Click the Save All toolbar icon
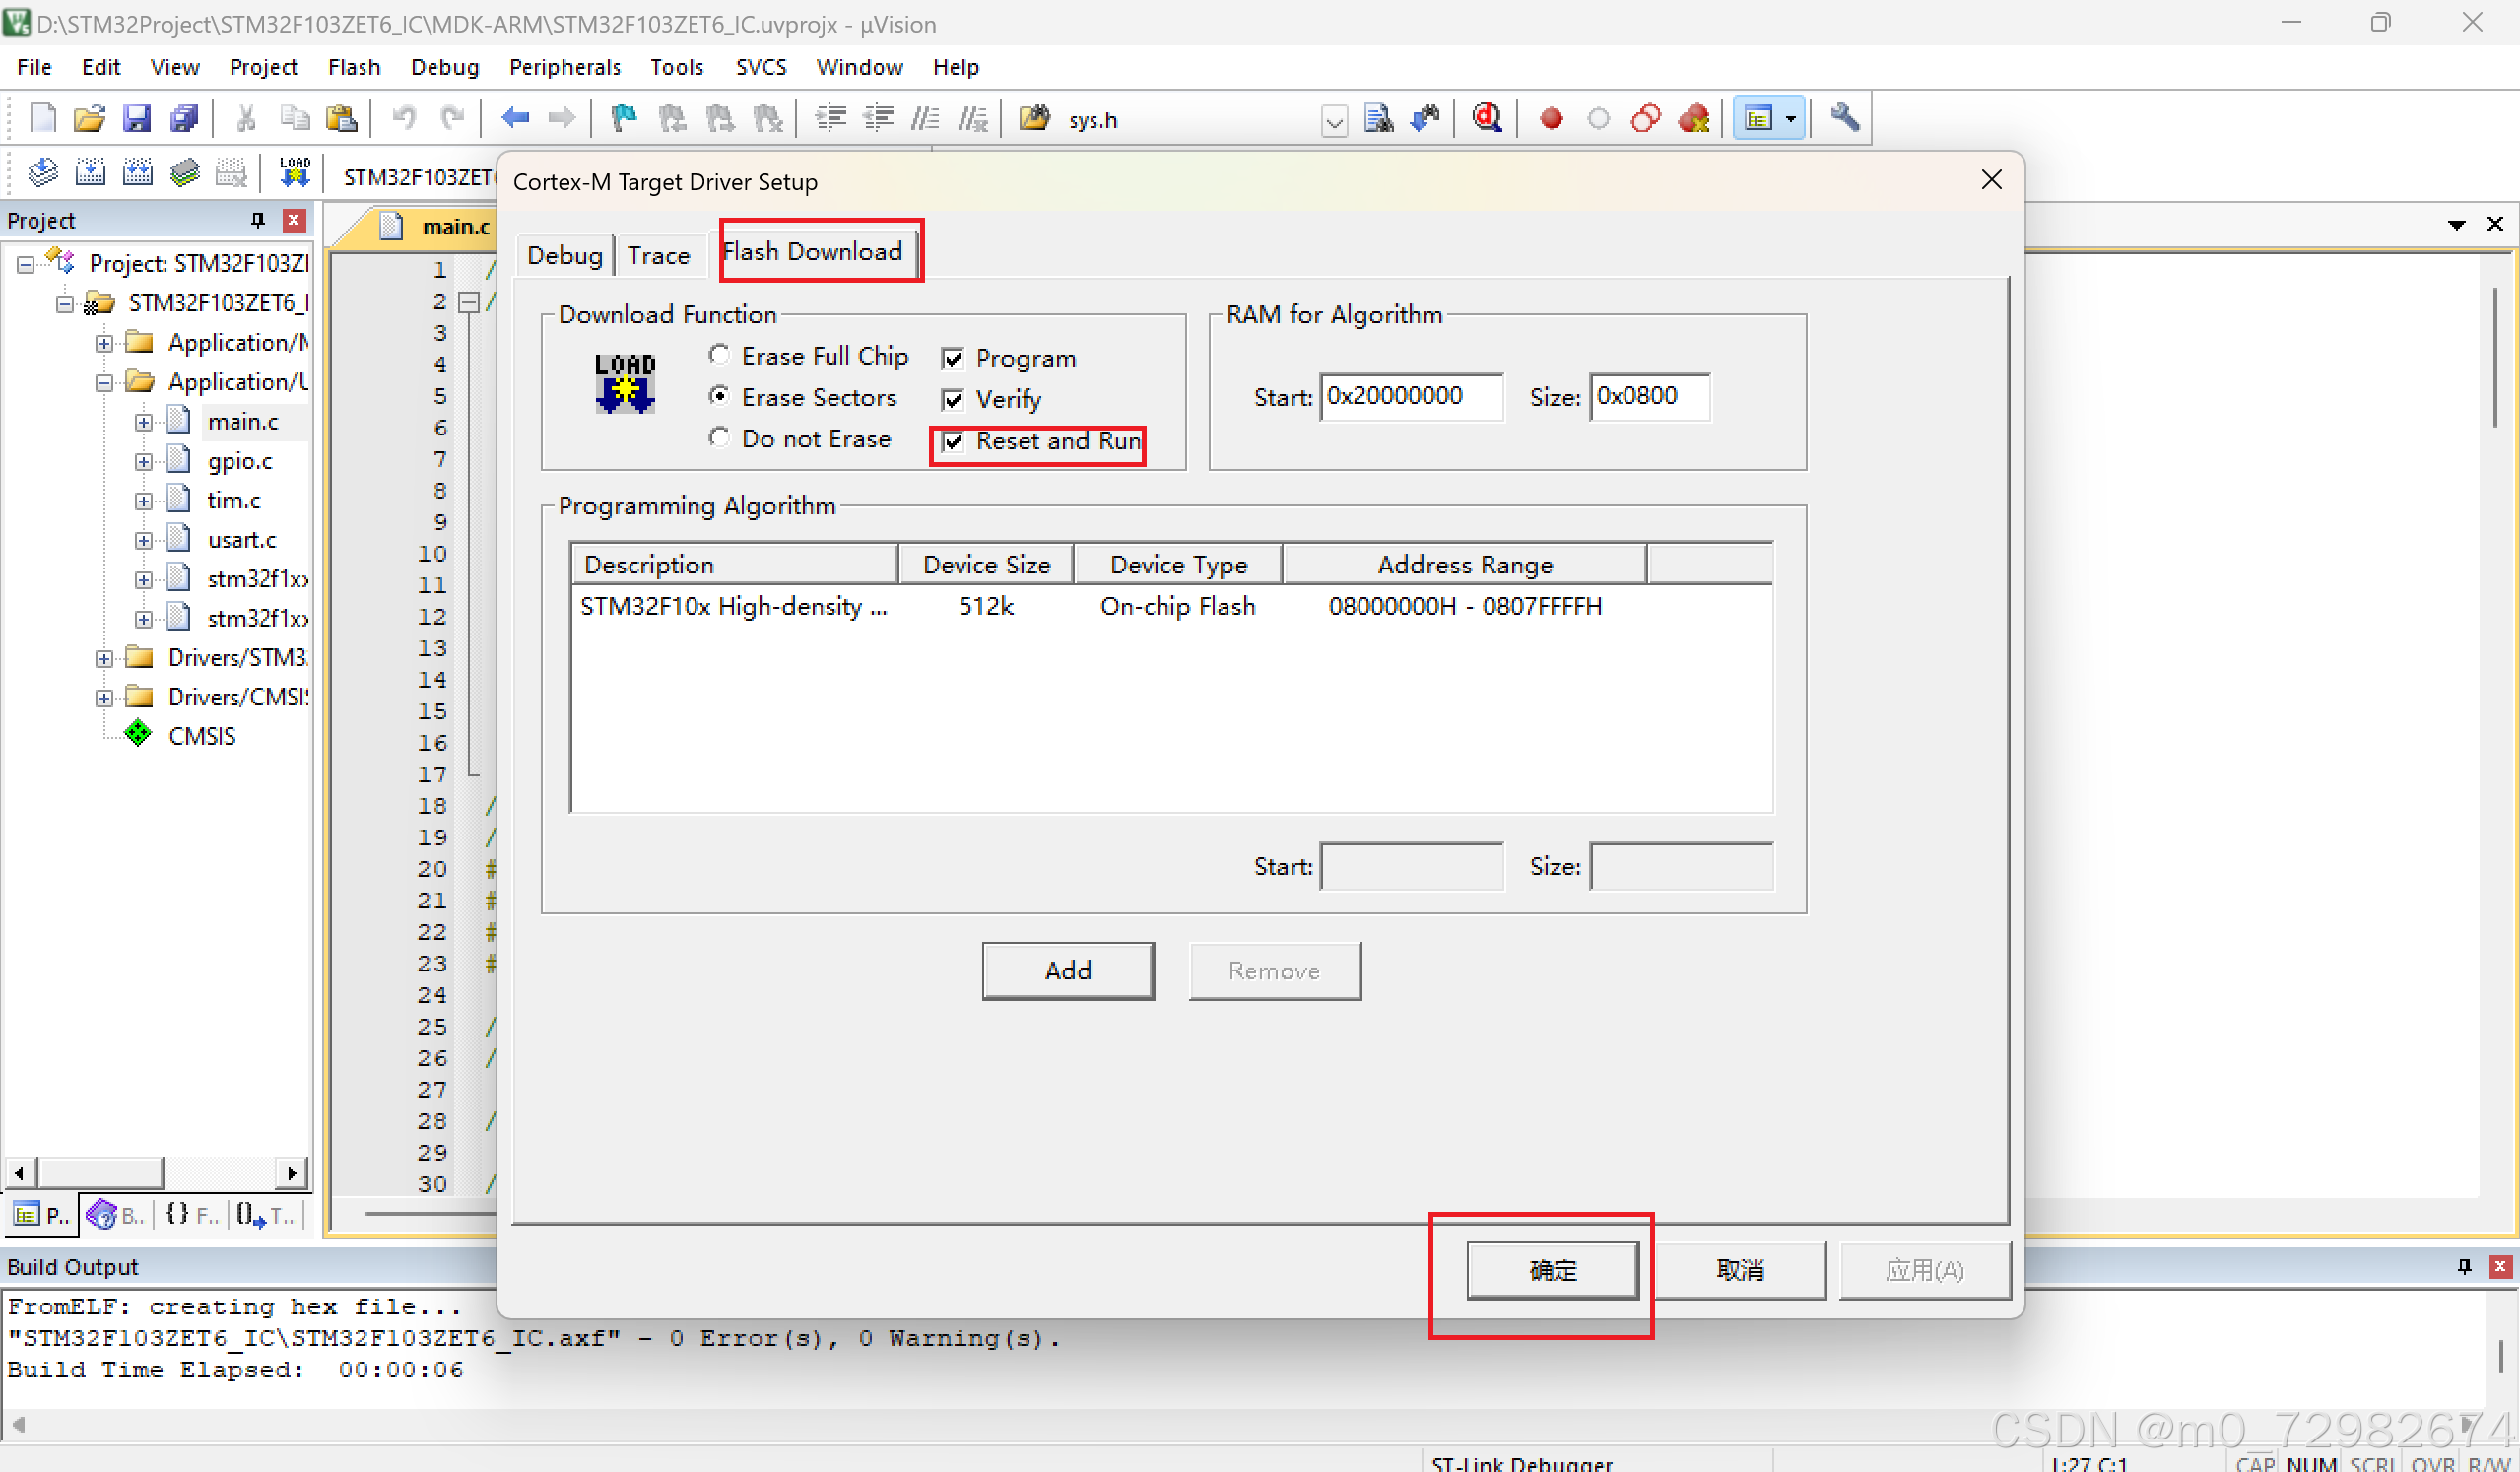 185,119
